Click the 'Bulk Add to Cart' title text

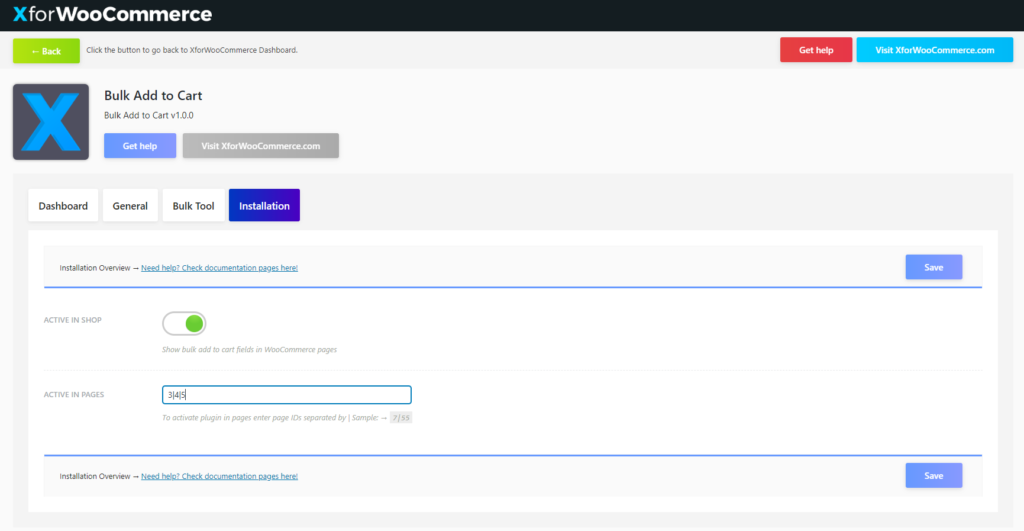click(153, 95)
